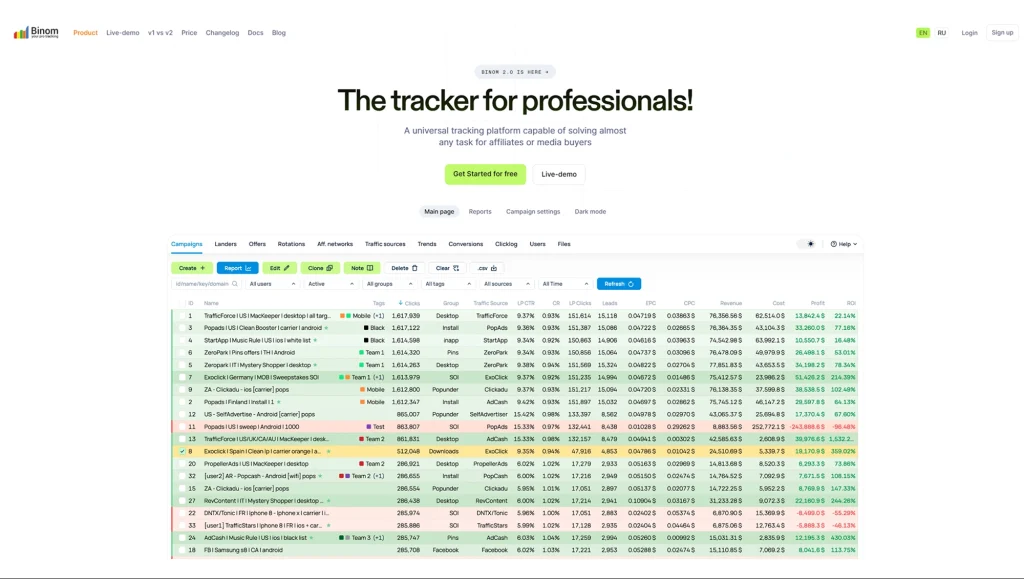Viewport: 1024px width, 579px height.
Task: Check the checkbox for Popads Clean Booster row
Action: tap(182, 328)
